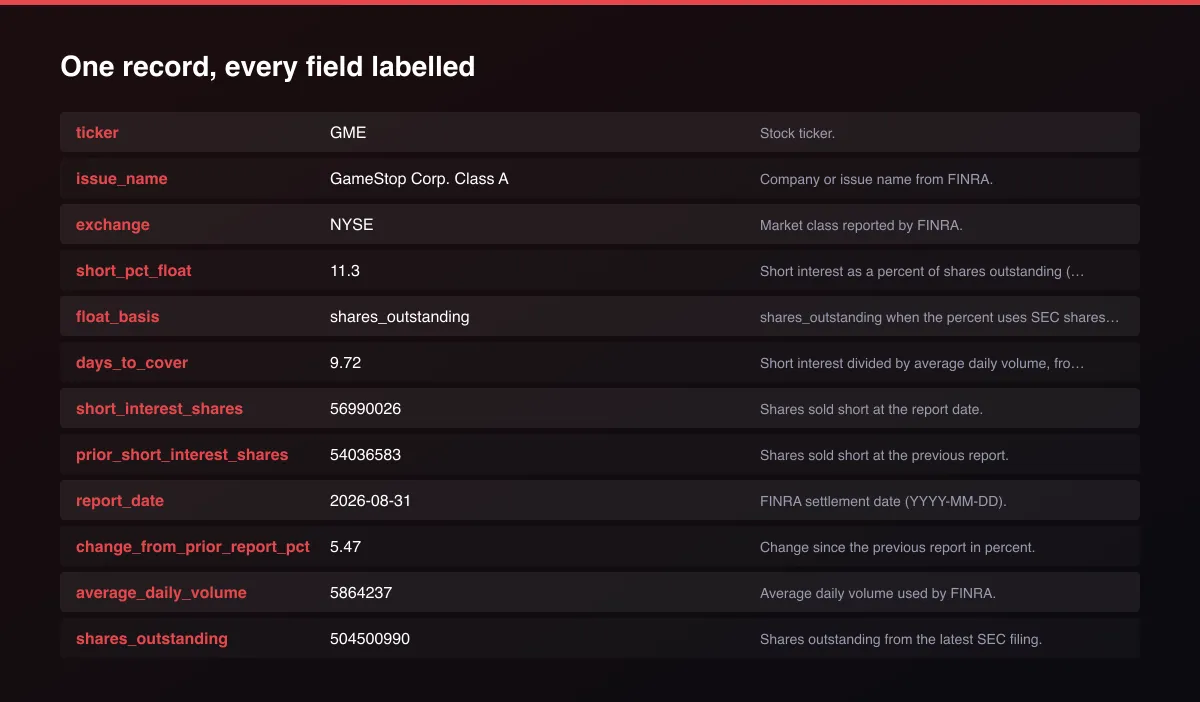
Task: Click the description "Stock ticker."
Action: [x=797, y=133]
